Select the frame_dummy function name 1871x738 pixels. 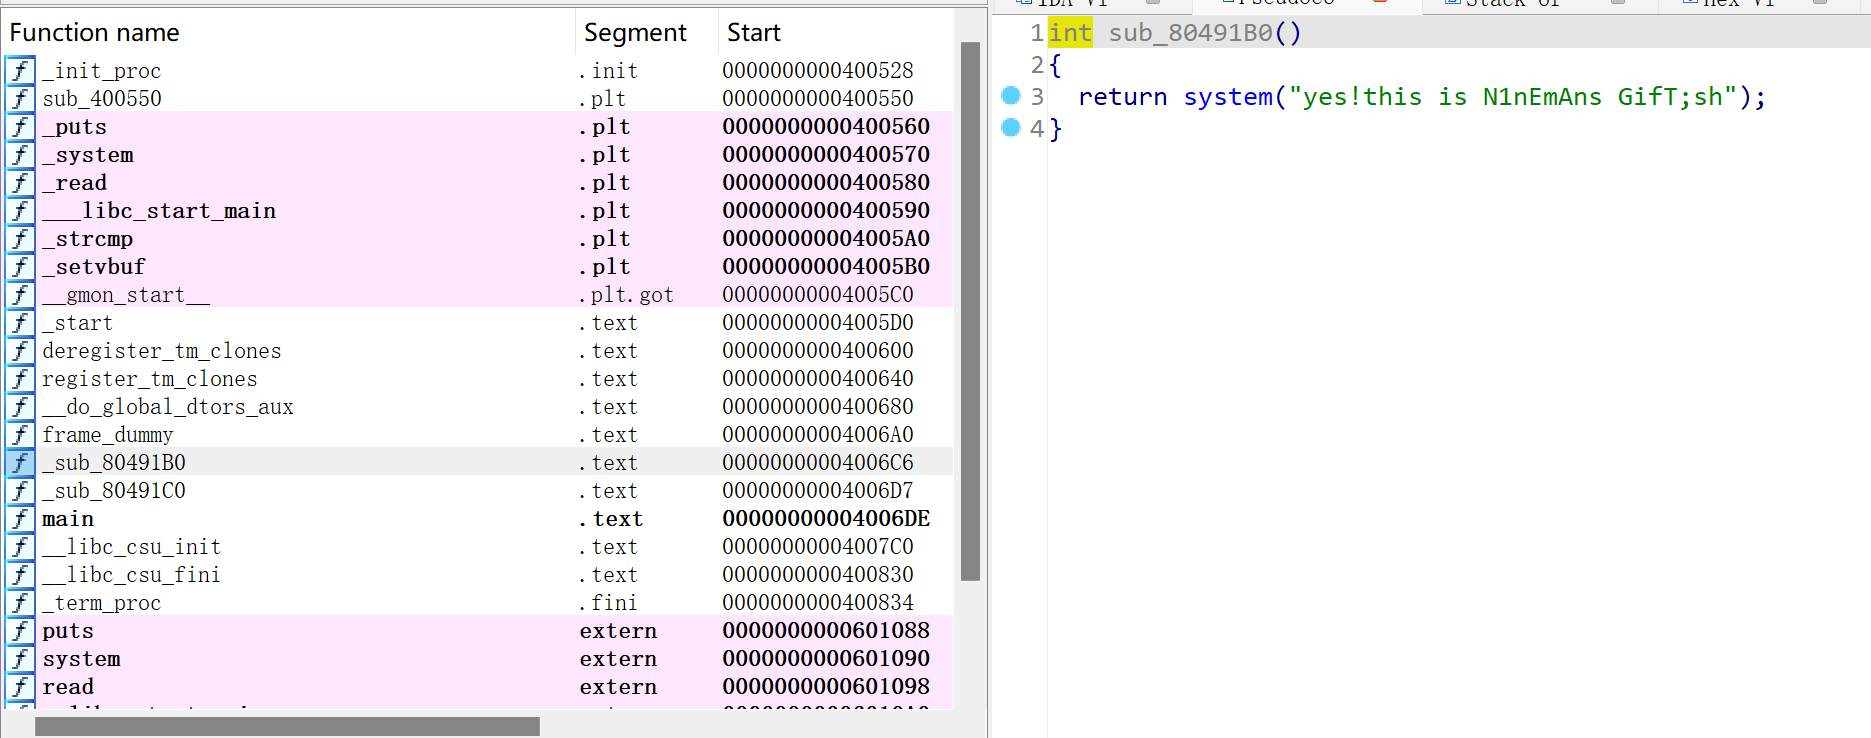tap(108, 435)
